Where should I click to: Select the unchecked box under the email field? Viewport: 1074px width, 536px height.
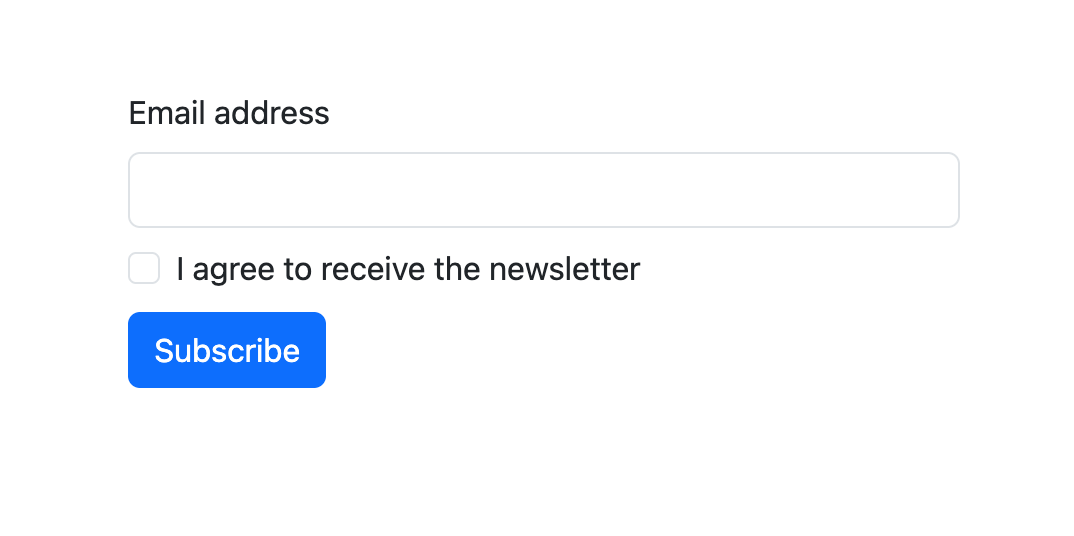144,269
